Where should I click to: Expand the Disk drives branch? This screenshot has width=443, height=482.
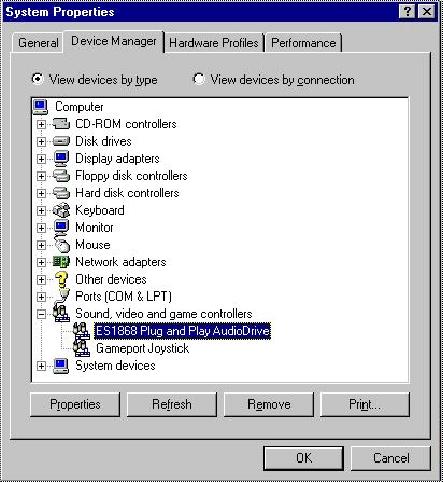point(41,142)
